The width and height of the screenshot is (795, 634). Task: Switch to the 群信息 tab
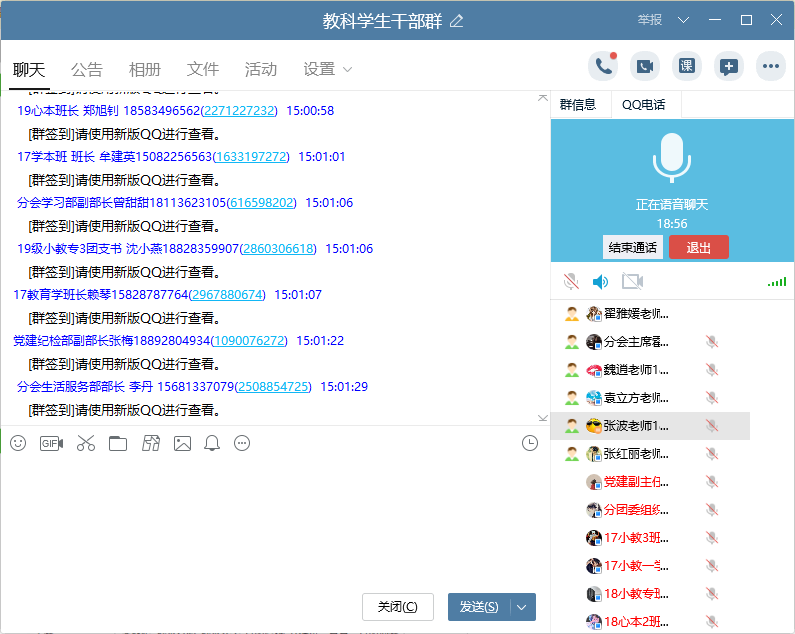coord(578,104)
